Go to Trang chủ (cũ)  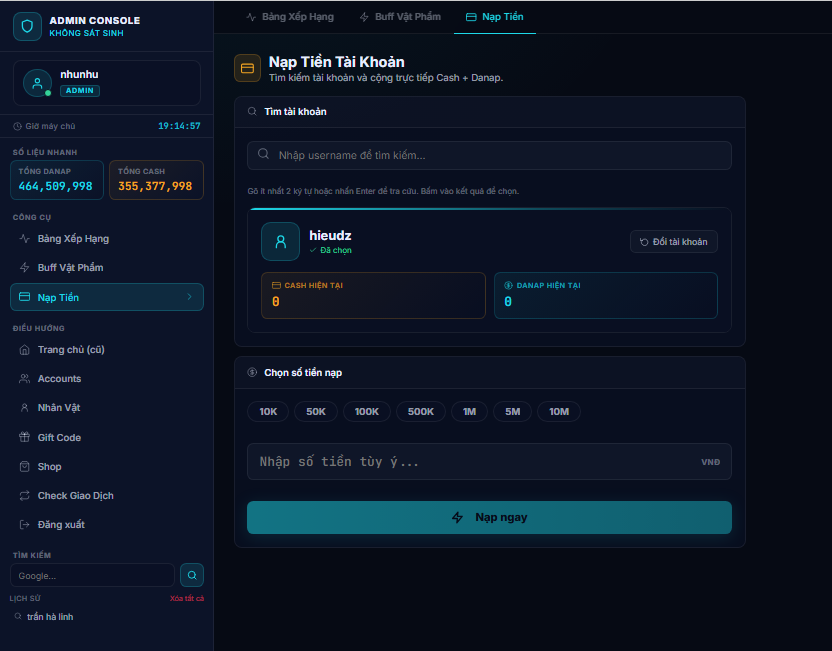coord(107,350)
